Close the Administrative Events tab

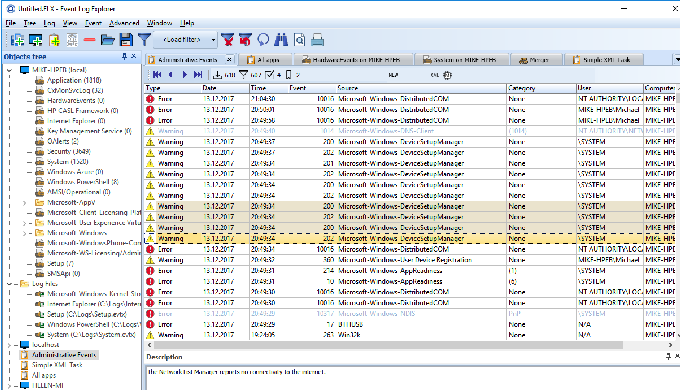pos(229,59)
